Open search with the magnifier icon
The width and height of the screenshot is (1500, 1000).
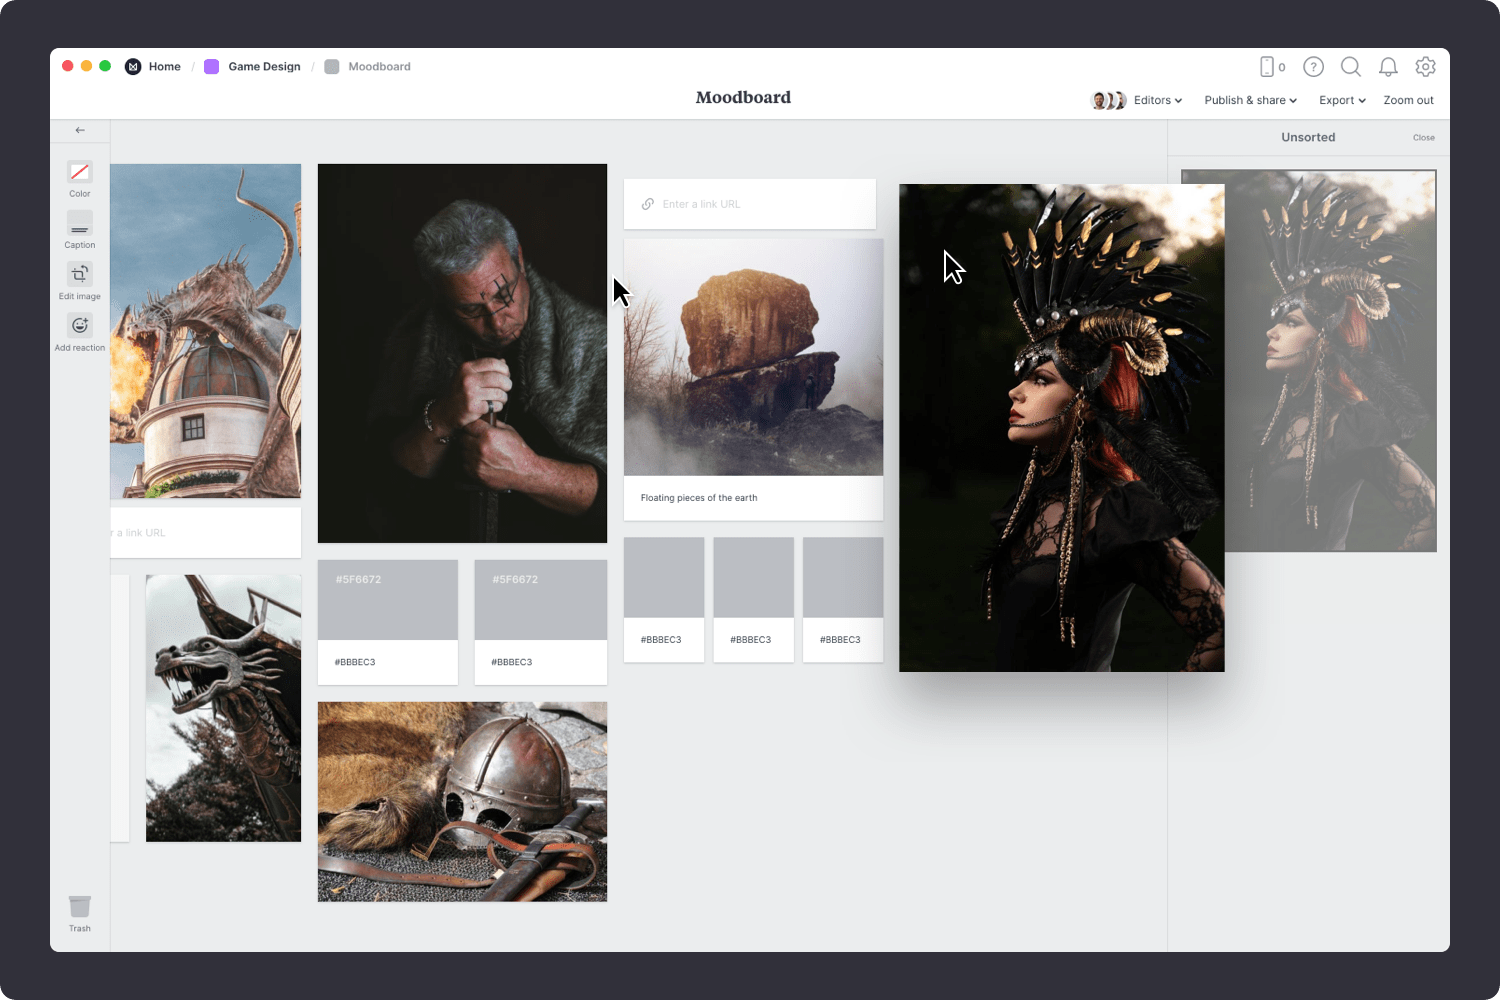tap(1351, 67)
